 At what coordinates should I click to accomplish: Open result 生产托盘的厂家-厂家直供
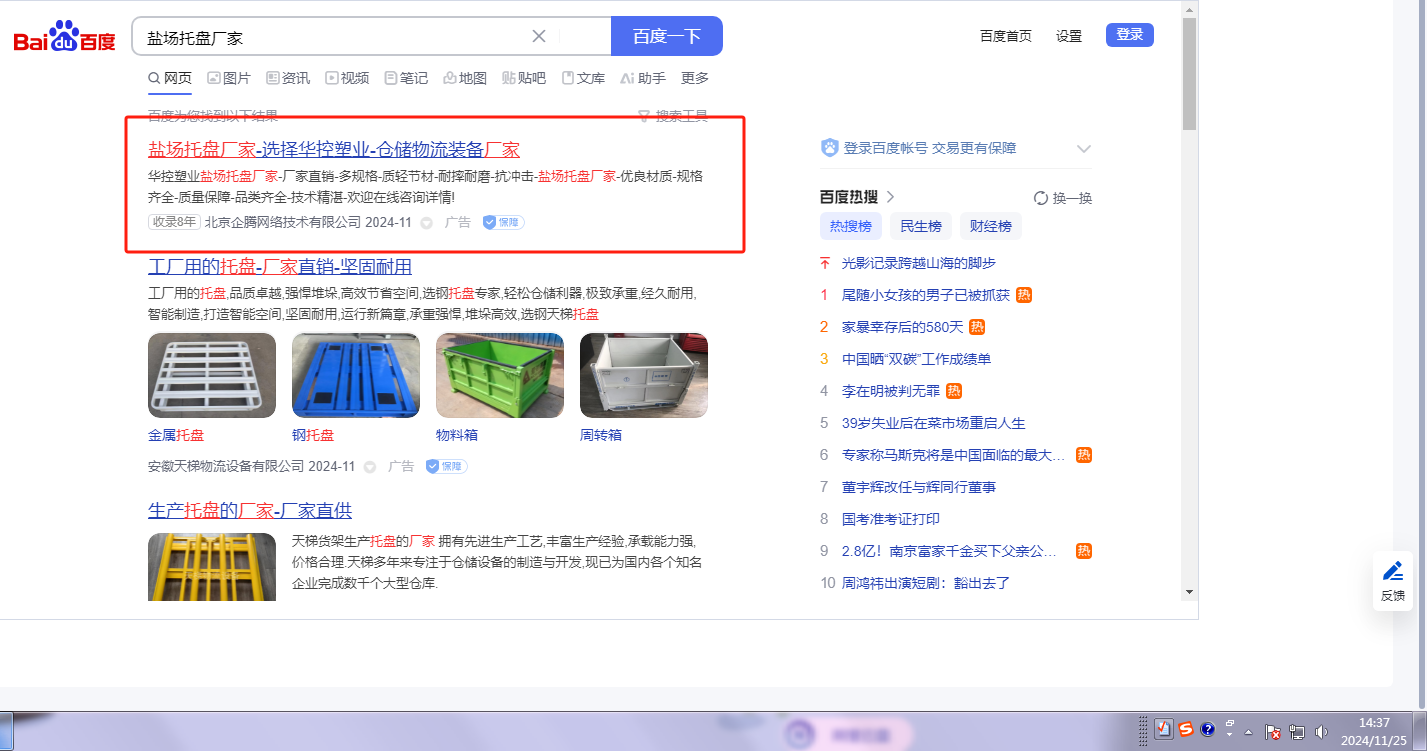coord(250,510)
